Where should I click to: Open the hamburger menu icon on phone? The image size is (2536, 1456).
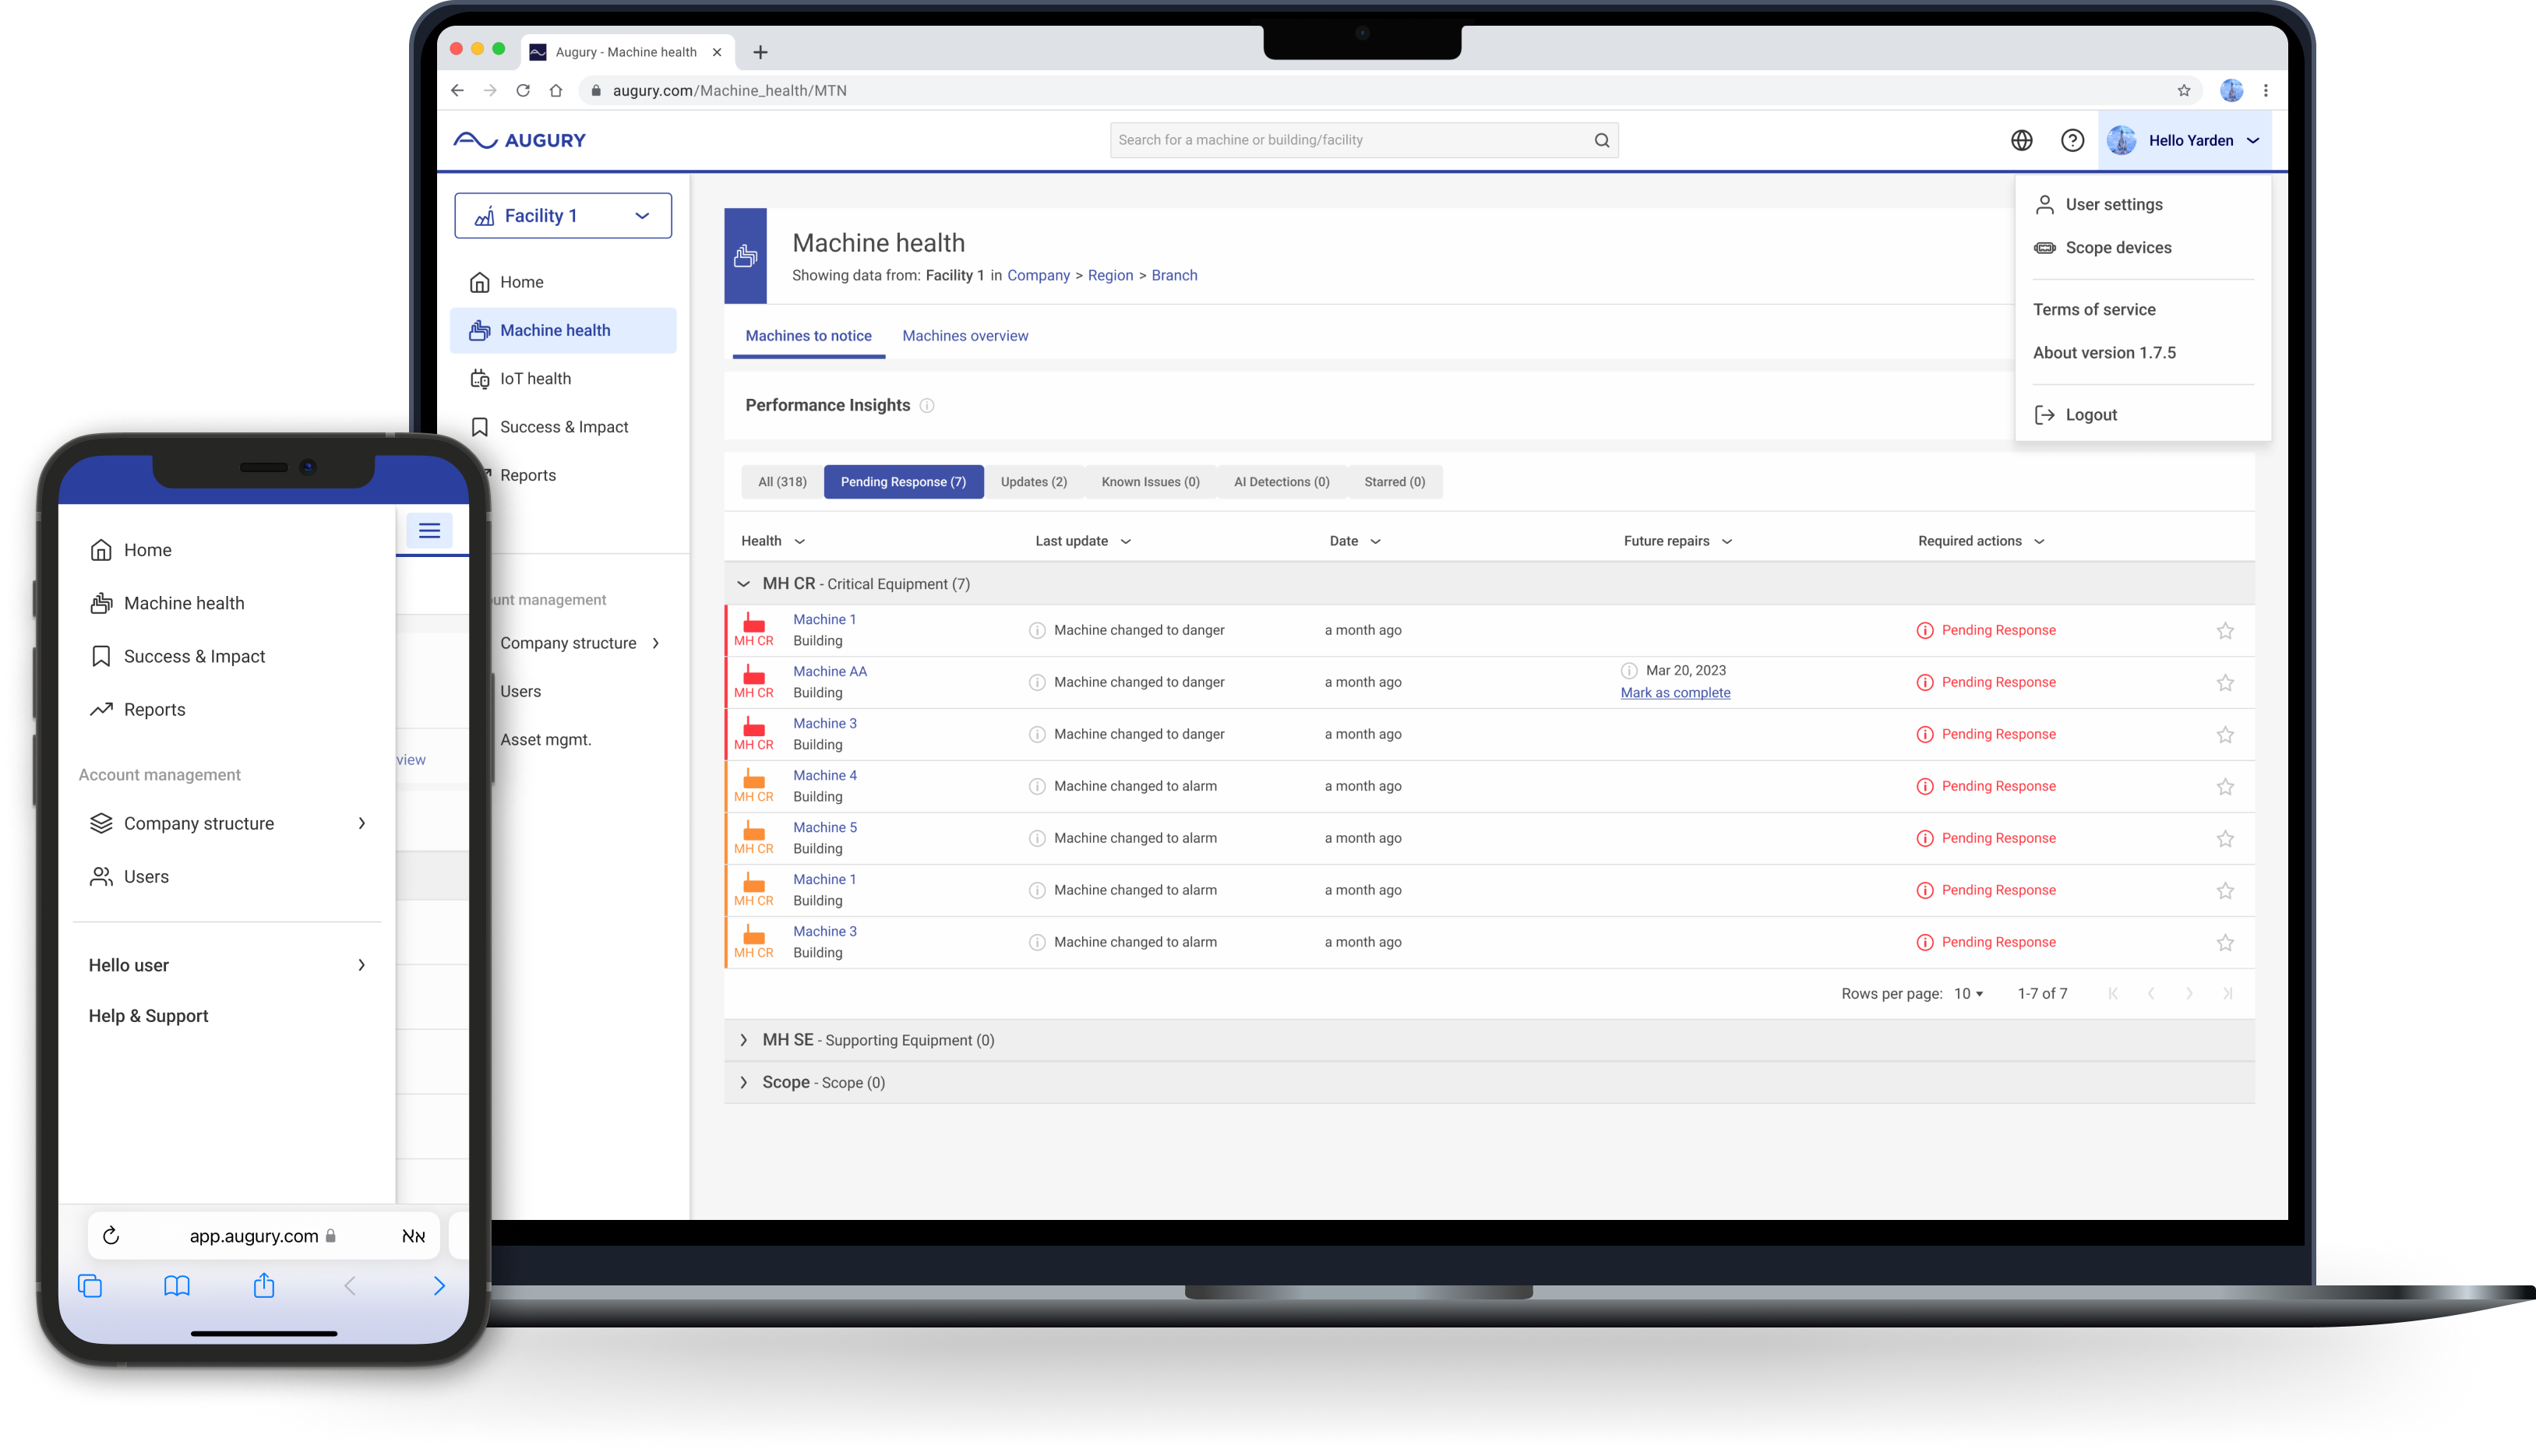pos(429,530)
